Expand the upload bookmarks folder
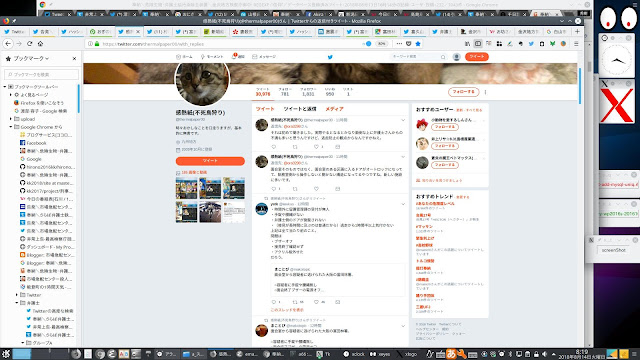The height and width of the screenshot is (360, 640). (11, 119)
